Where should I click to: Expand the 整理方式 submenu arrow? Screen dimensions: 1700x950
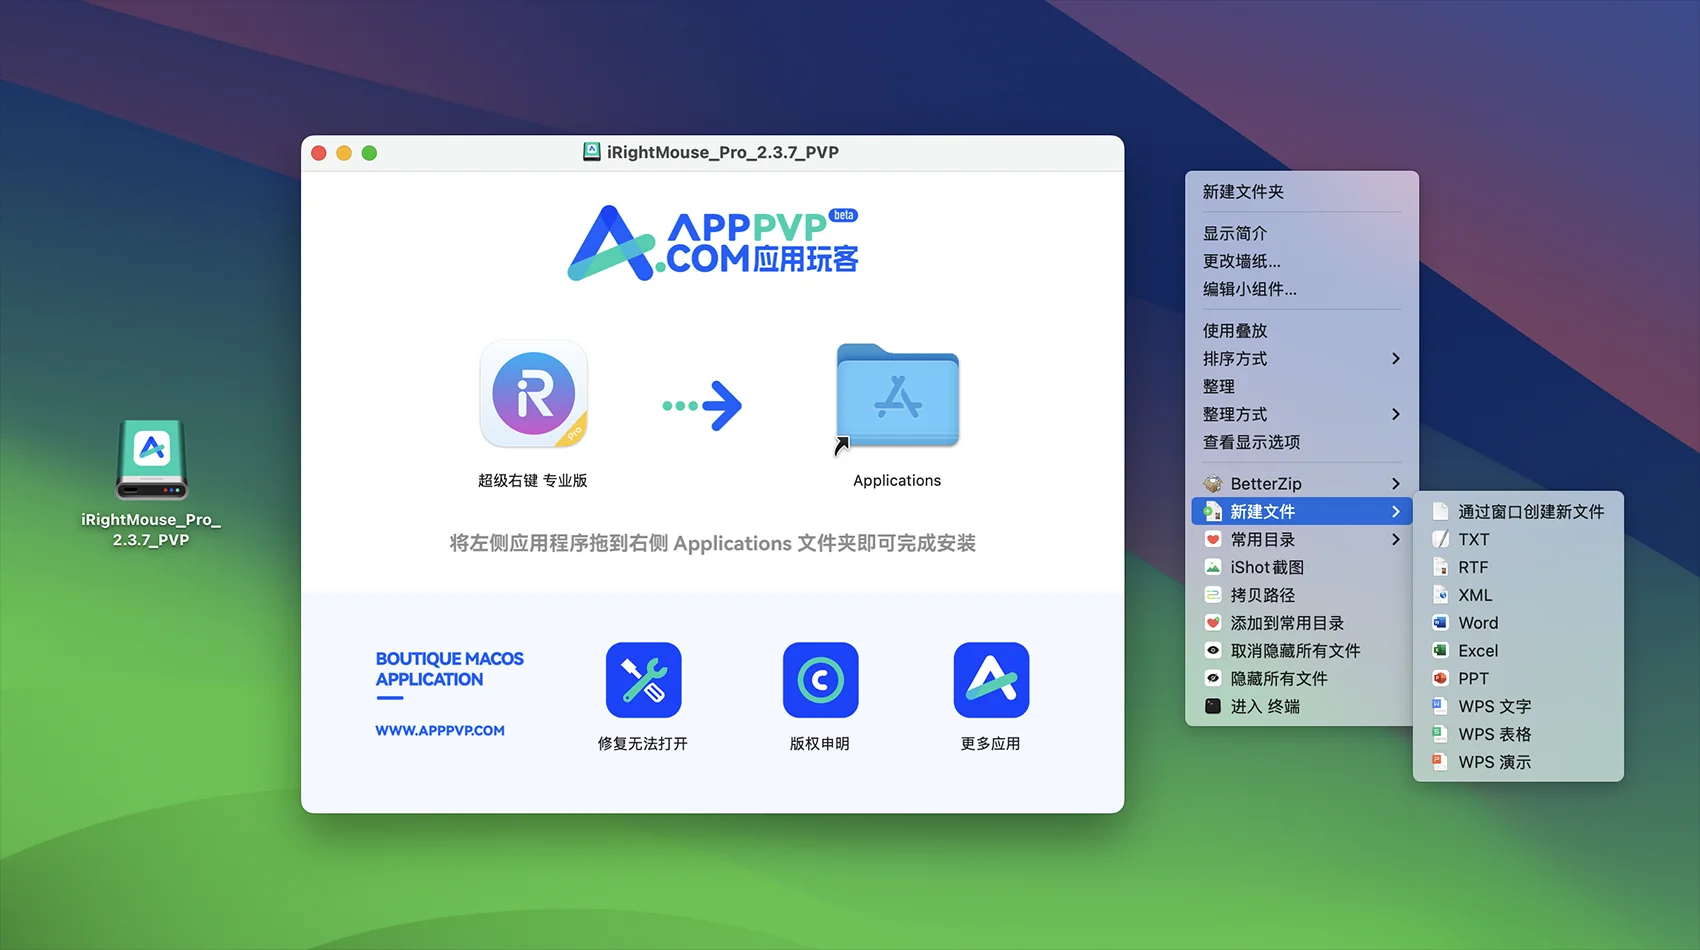[1396, 414]
